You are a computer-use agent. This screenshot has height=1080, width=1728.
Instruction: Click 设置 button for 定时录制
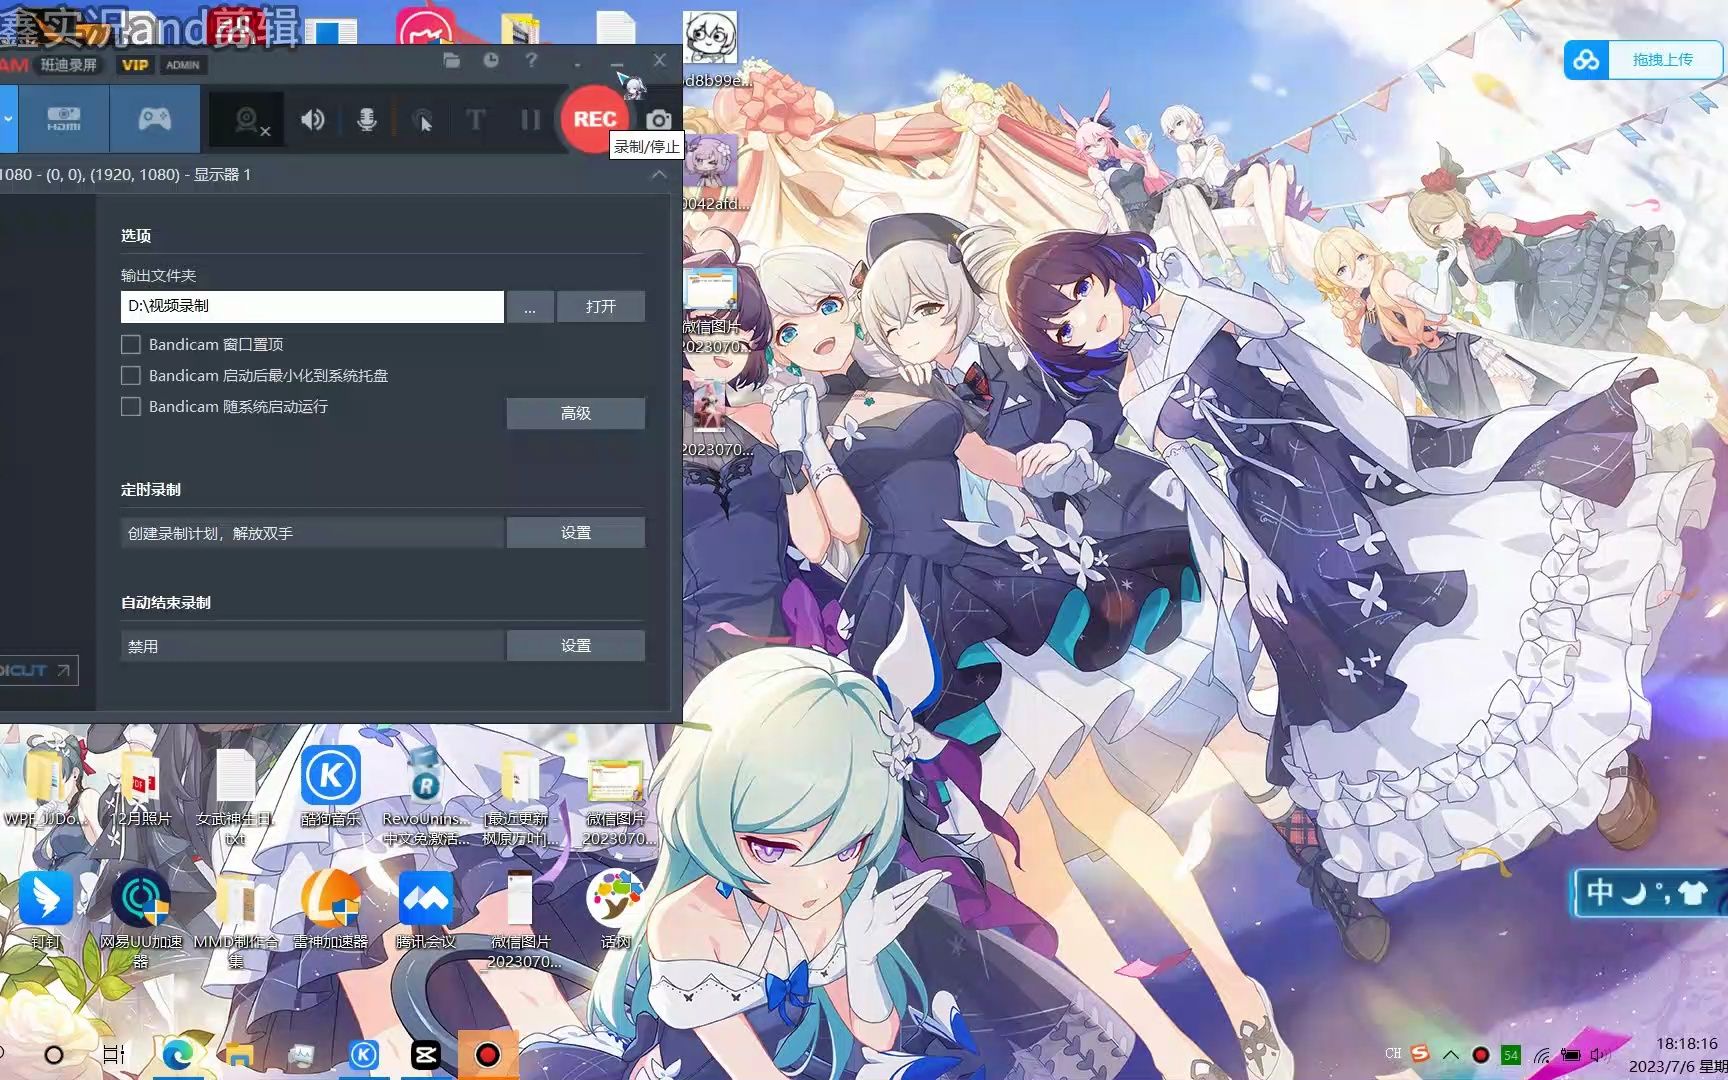click(x=575, y=533)
